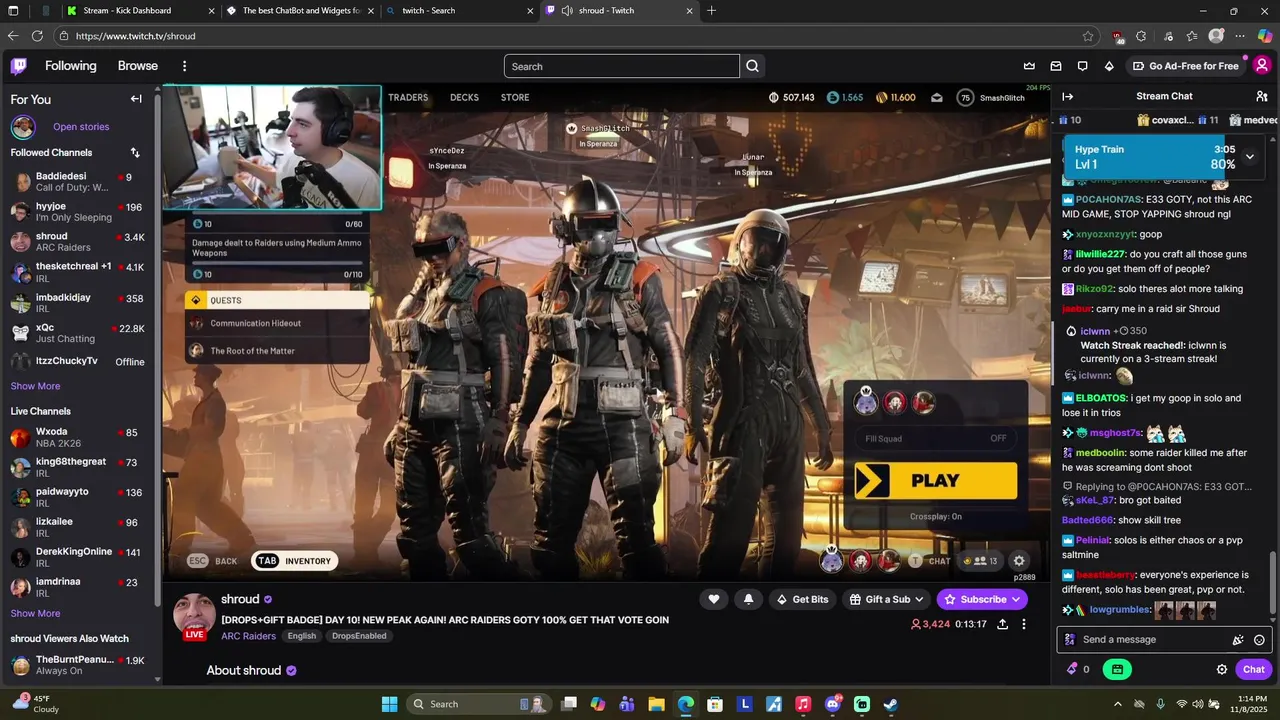Open the weather widget on taskbar
Viewport: 1280px width, 720px height.
click(x=36, y=704)
